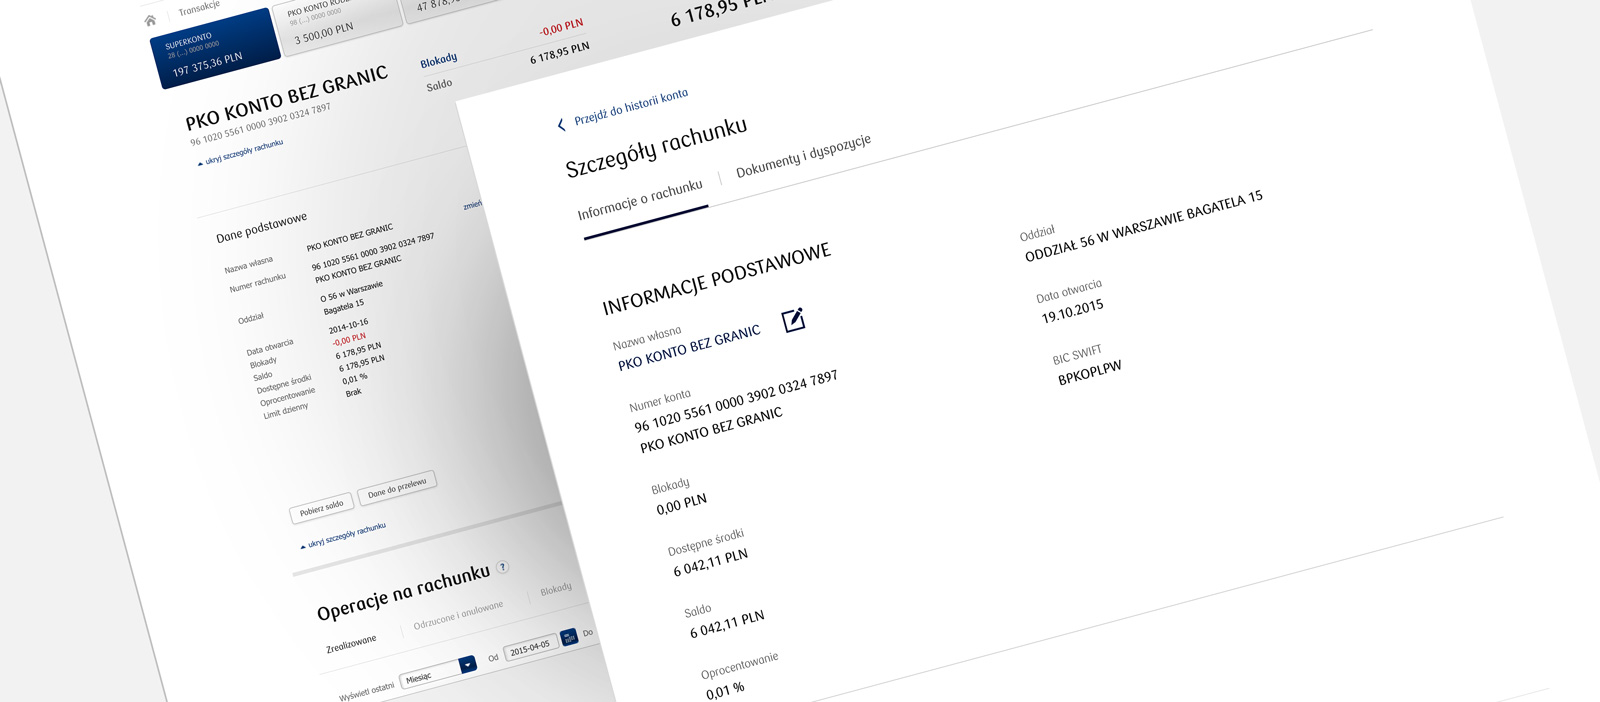Click the 6 042,11 PLN value under Saldo label
1600x702 pixels.
(727, 625)
